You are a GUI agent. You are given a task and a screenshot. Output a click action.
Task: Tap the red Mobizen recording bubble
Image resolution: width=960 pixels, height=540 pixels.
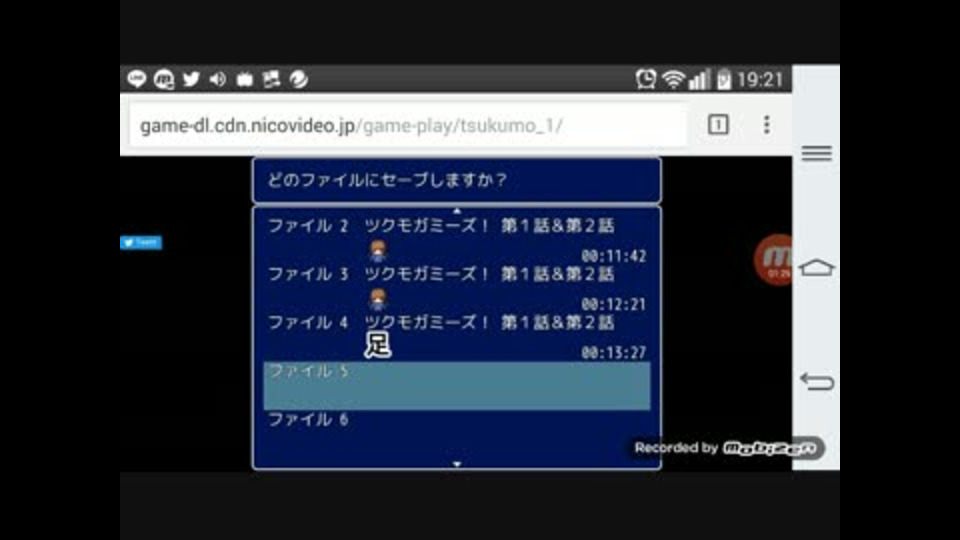coord(774,260)
